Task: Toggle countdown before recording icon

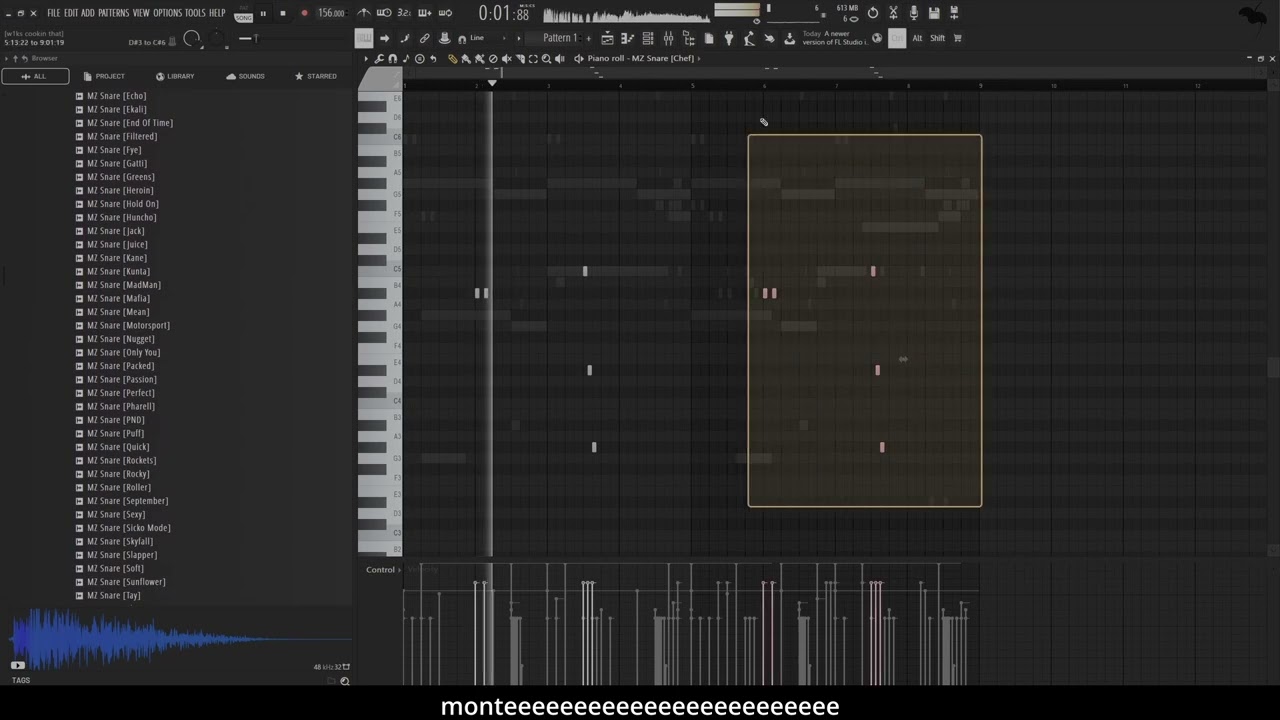Action: 404,13
